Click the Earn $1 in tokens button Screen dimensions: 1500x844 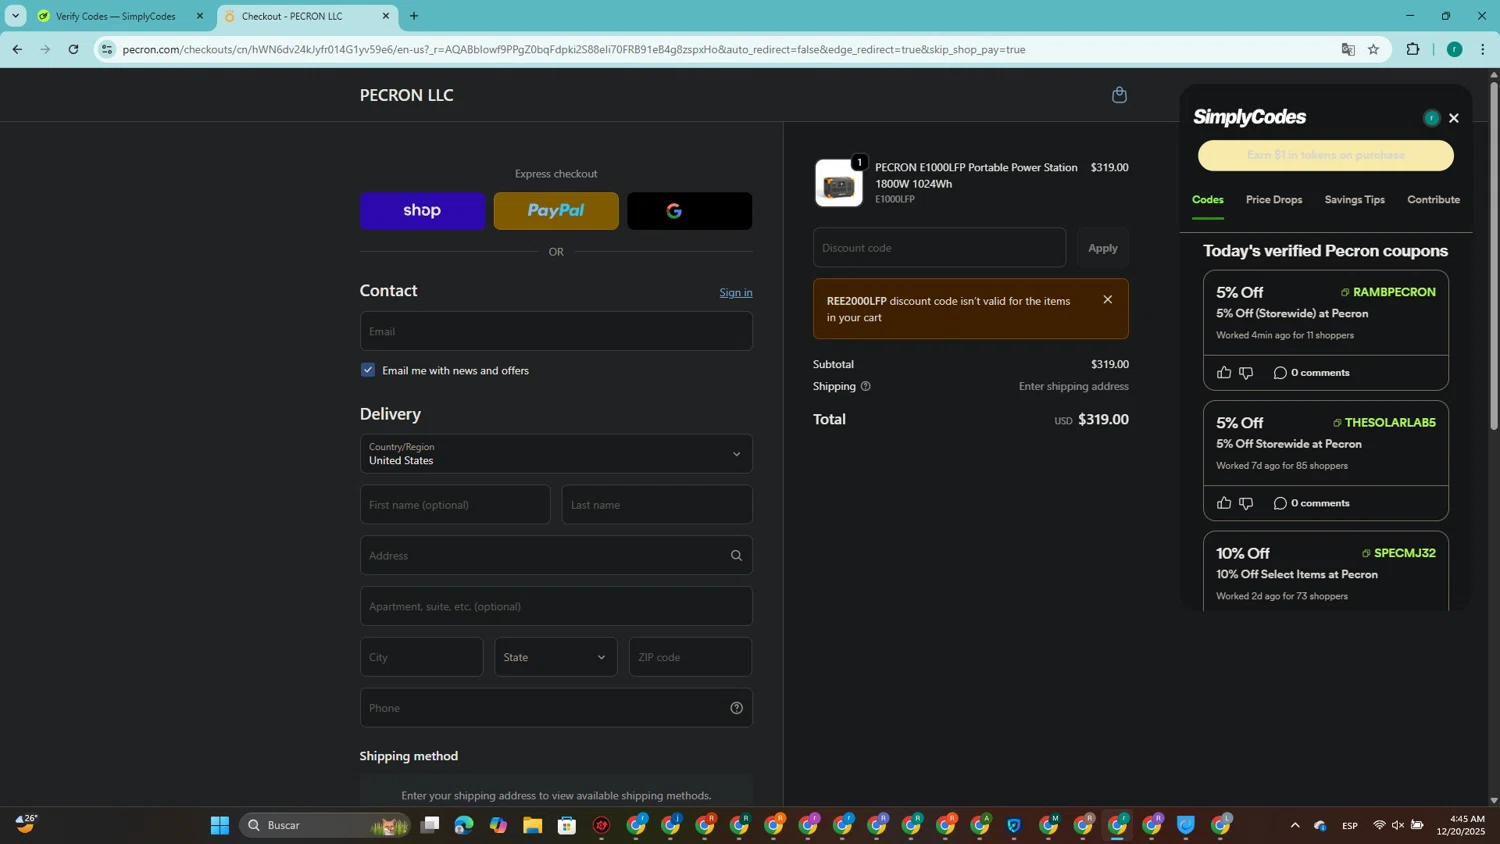tap(1326, 155)
